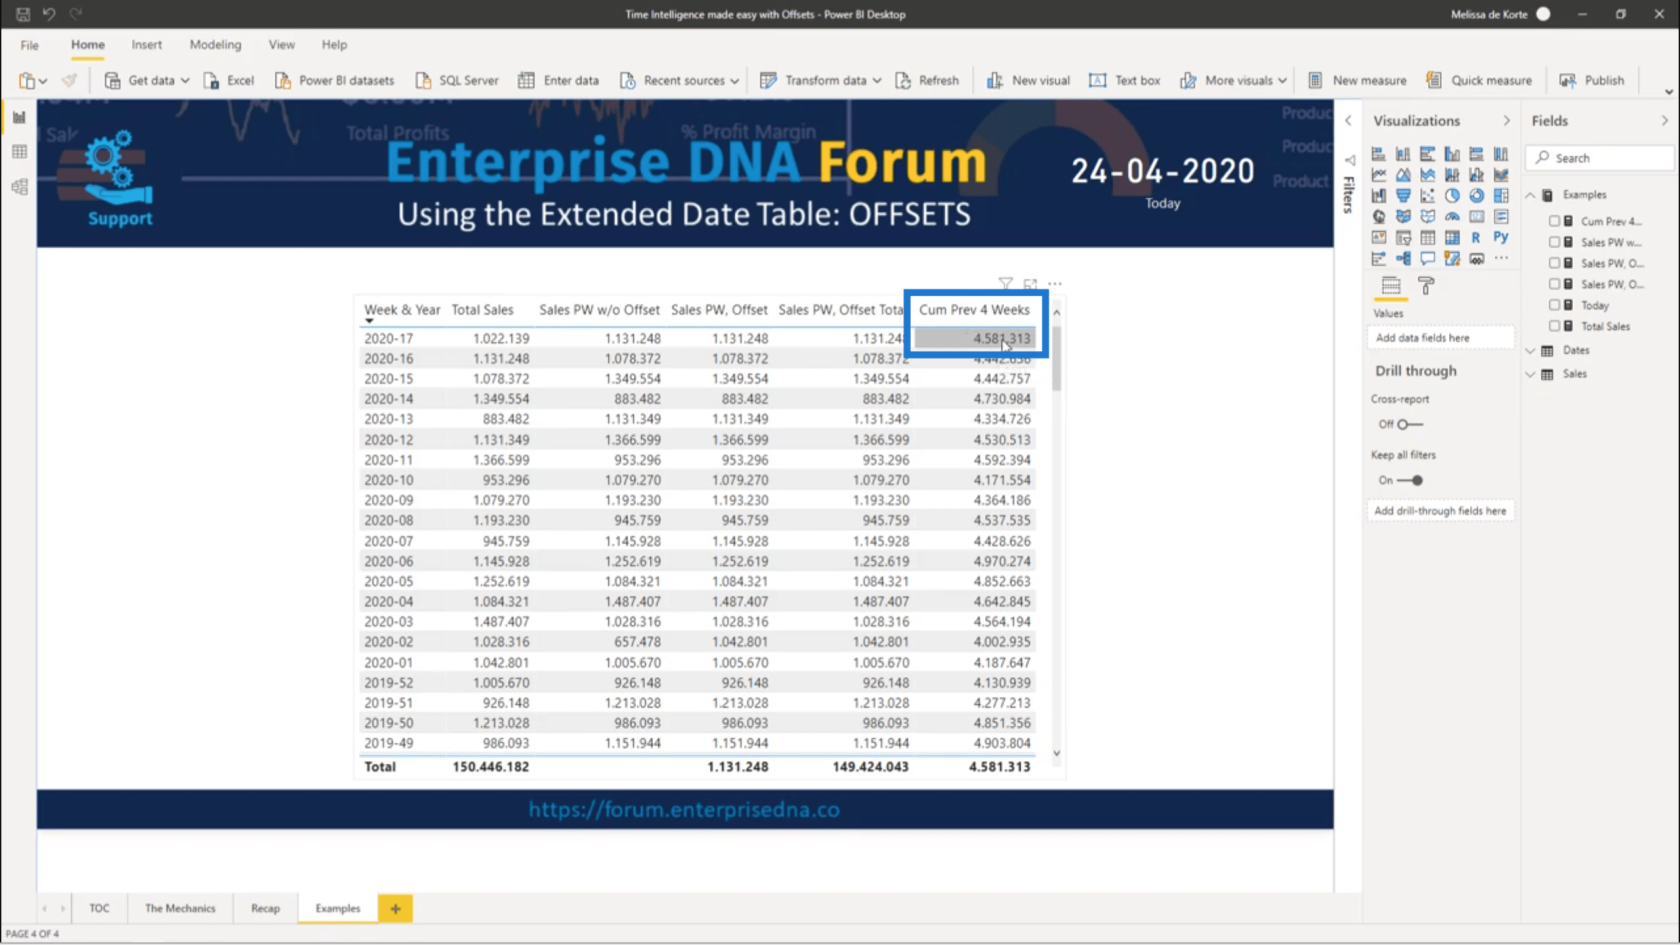Image resolution: width=1680 pixels, height=945 pixels.
Task: Click the Refresh button
Action: (x=928, y=80)
